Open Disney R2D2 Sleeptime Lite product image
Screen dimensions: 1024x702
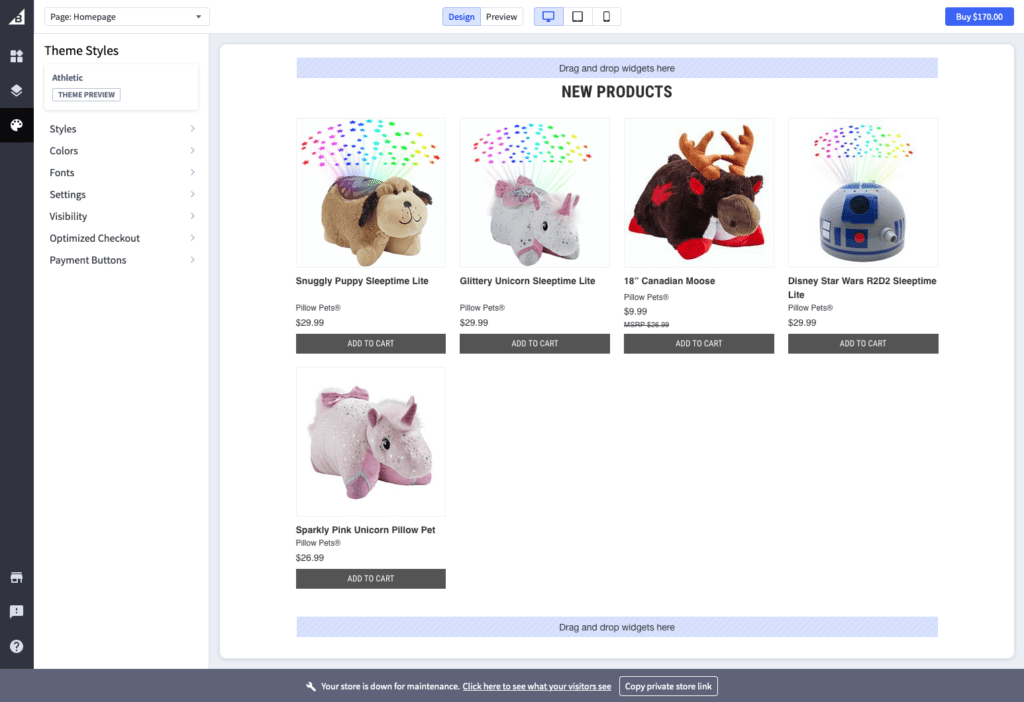coord(863,193)
